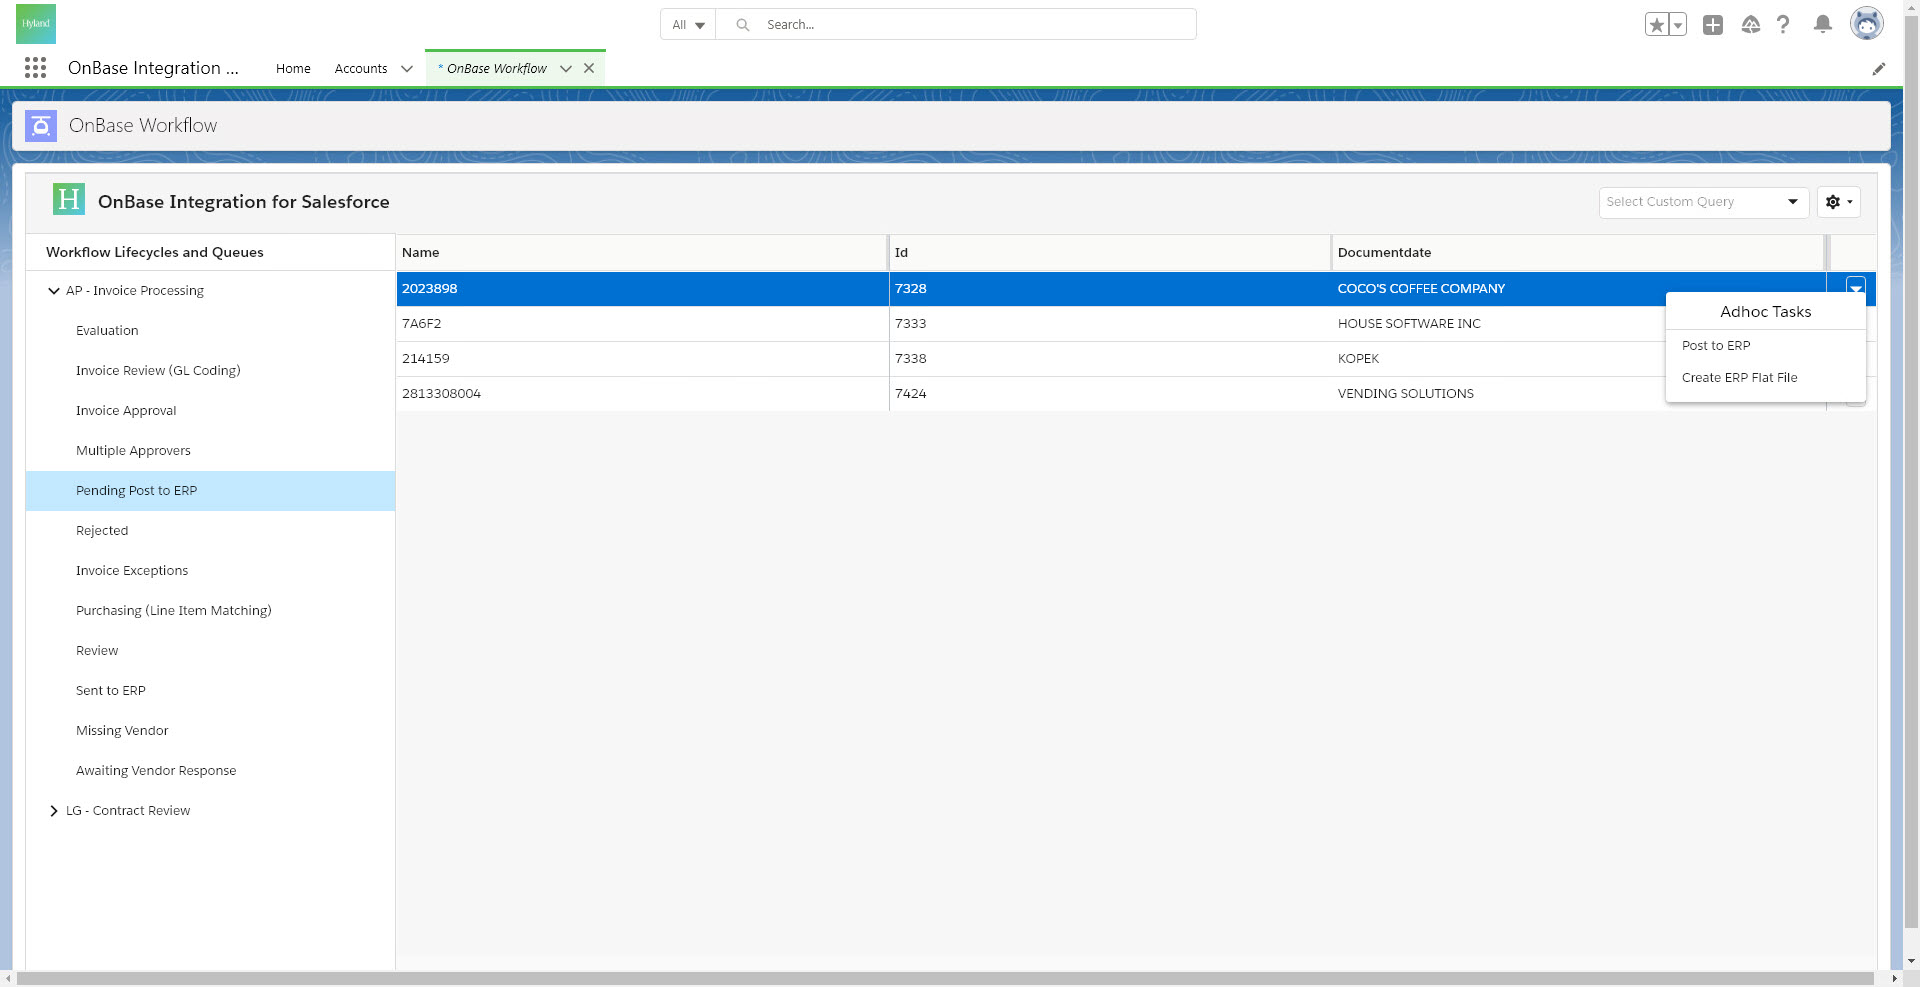Open the user profile avatar
The image size is (1920, 987).
tap(1866, 23)
